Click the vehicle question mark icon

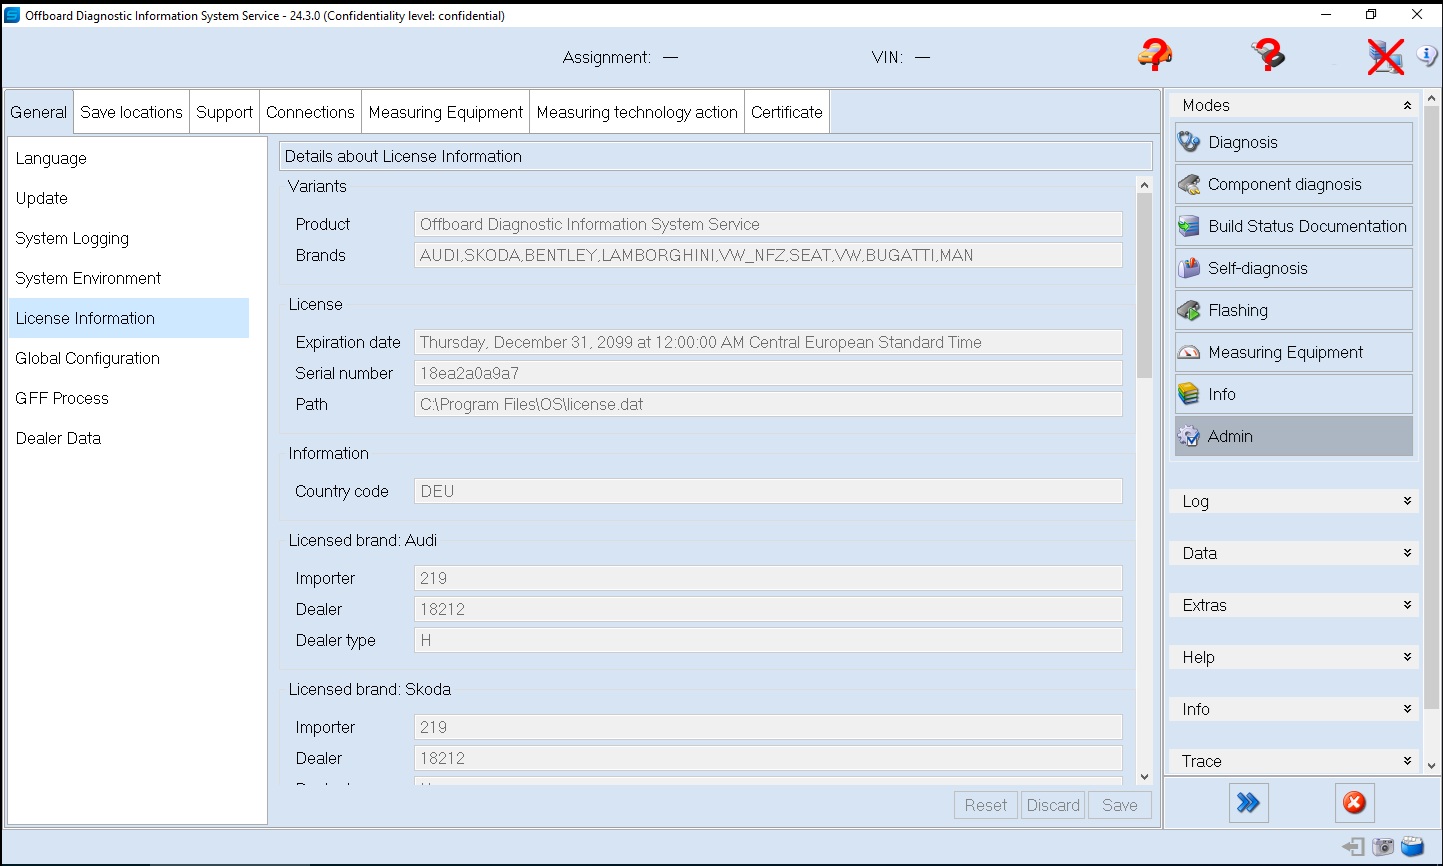pos(1155,57)
